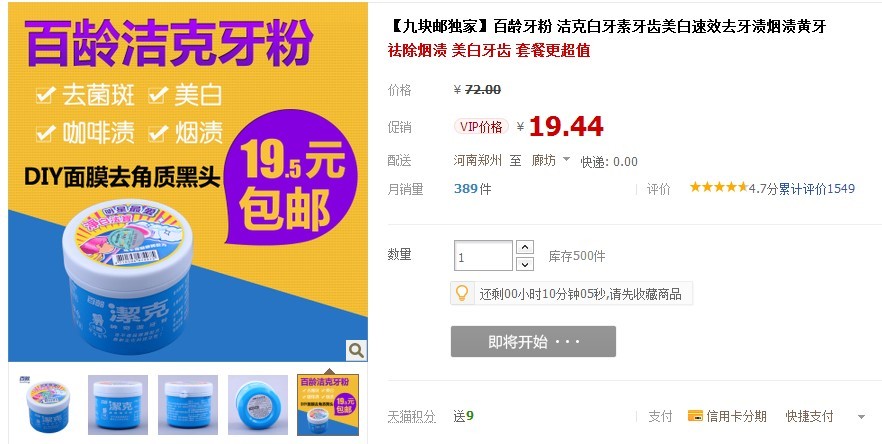The height and width of the screenshot is (444, 882).
Task: Click the 即将开始 button
Action: tap(533, 341)
